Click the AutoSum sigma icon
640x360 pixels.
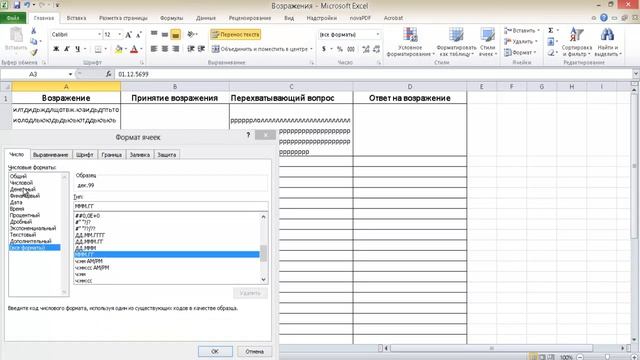(x=551, y=31)
